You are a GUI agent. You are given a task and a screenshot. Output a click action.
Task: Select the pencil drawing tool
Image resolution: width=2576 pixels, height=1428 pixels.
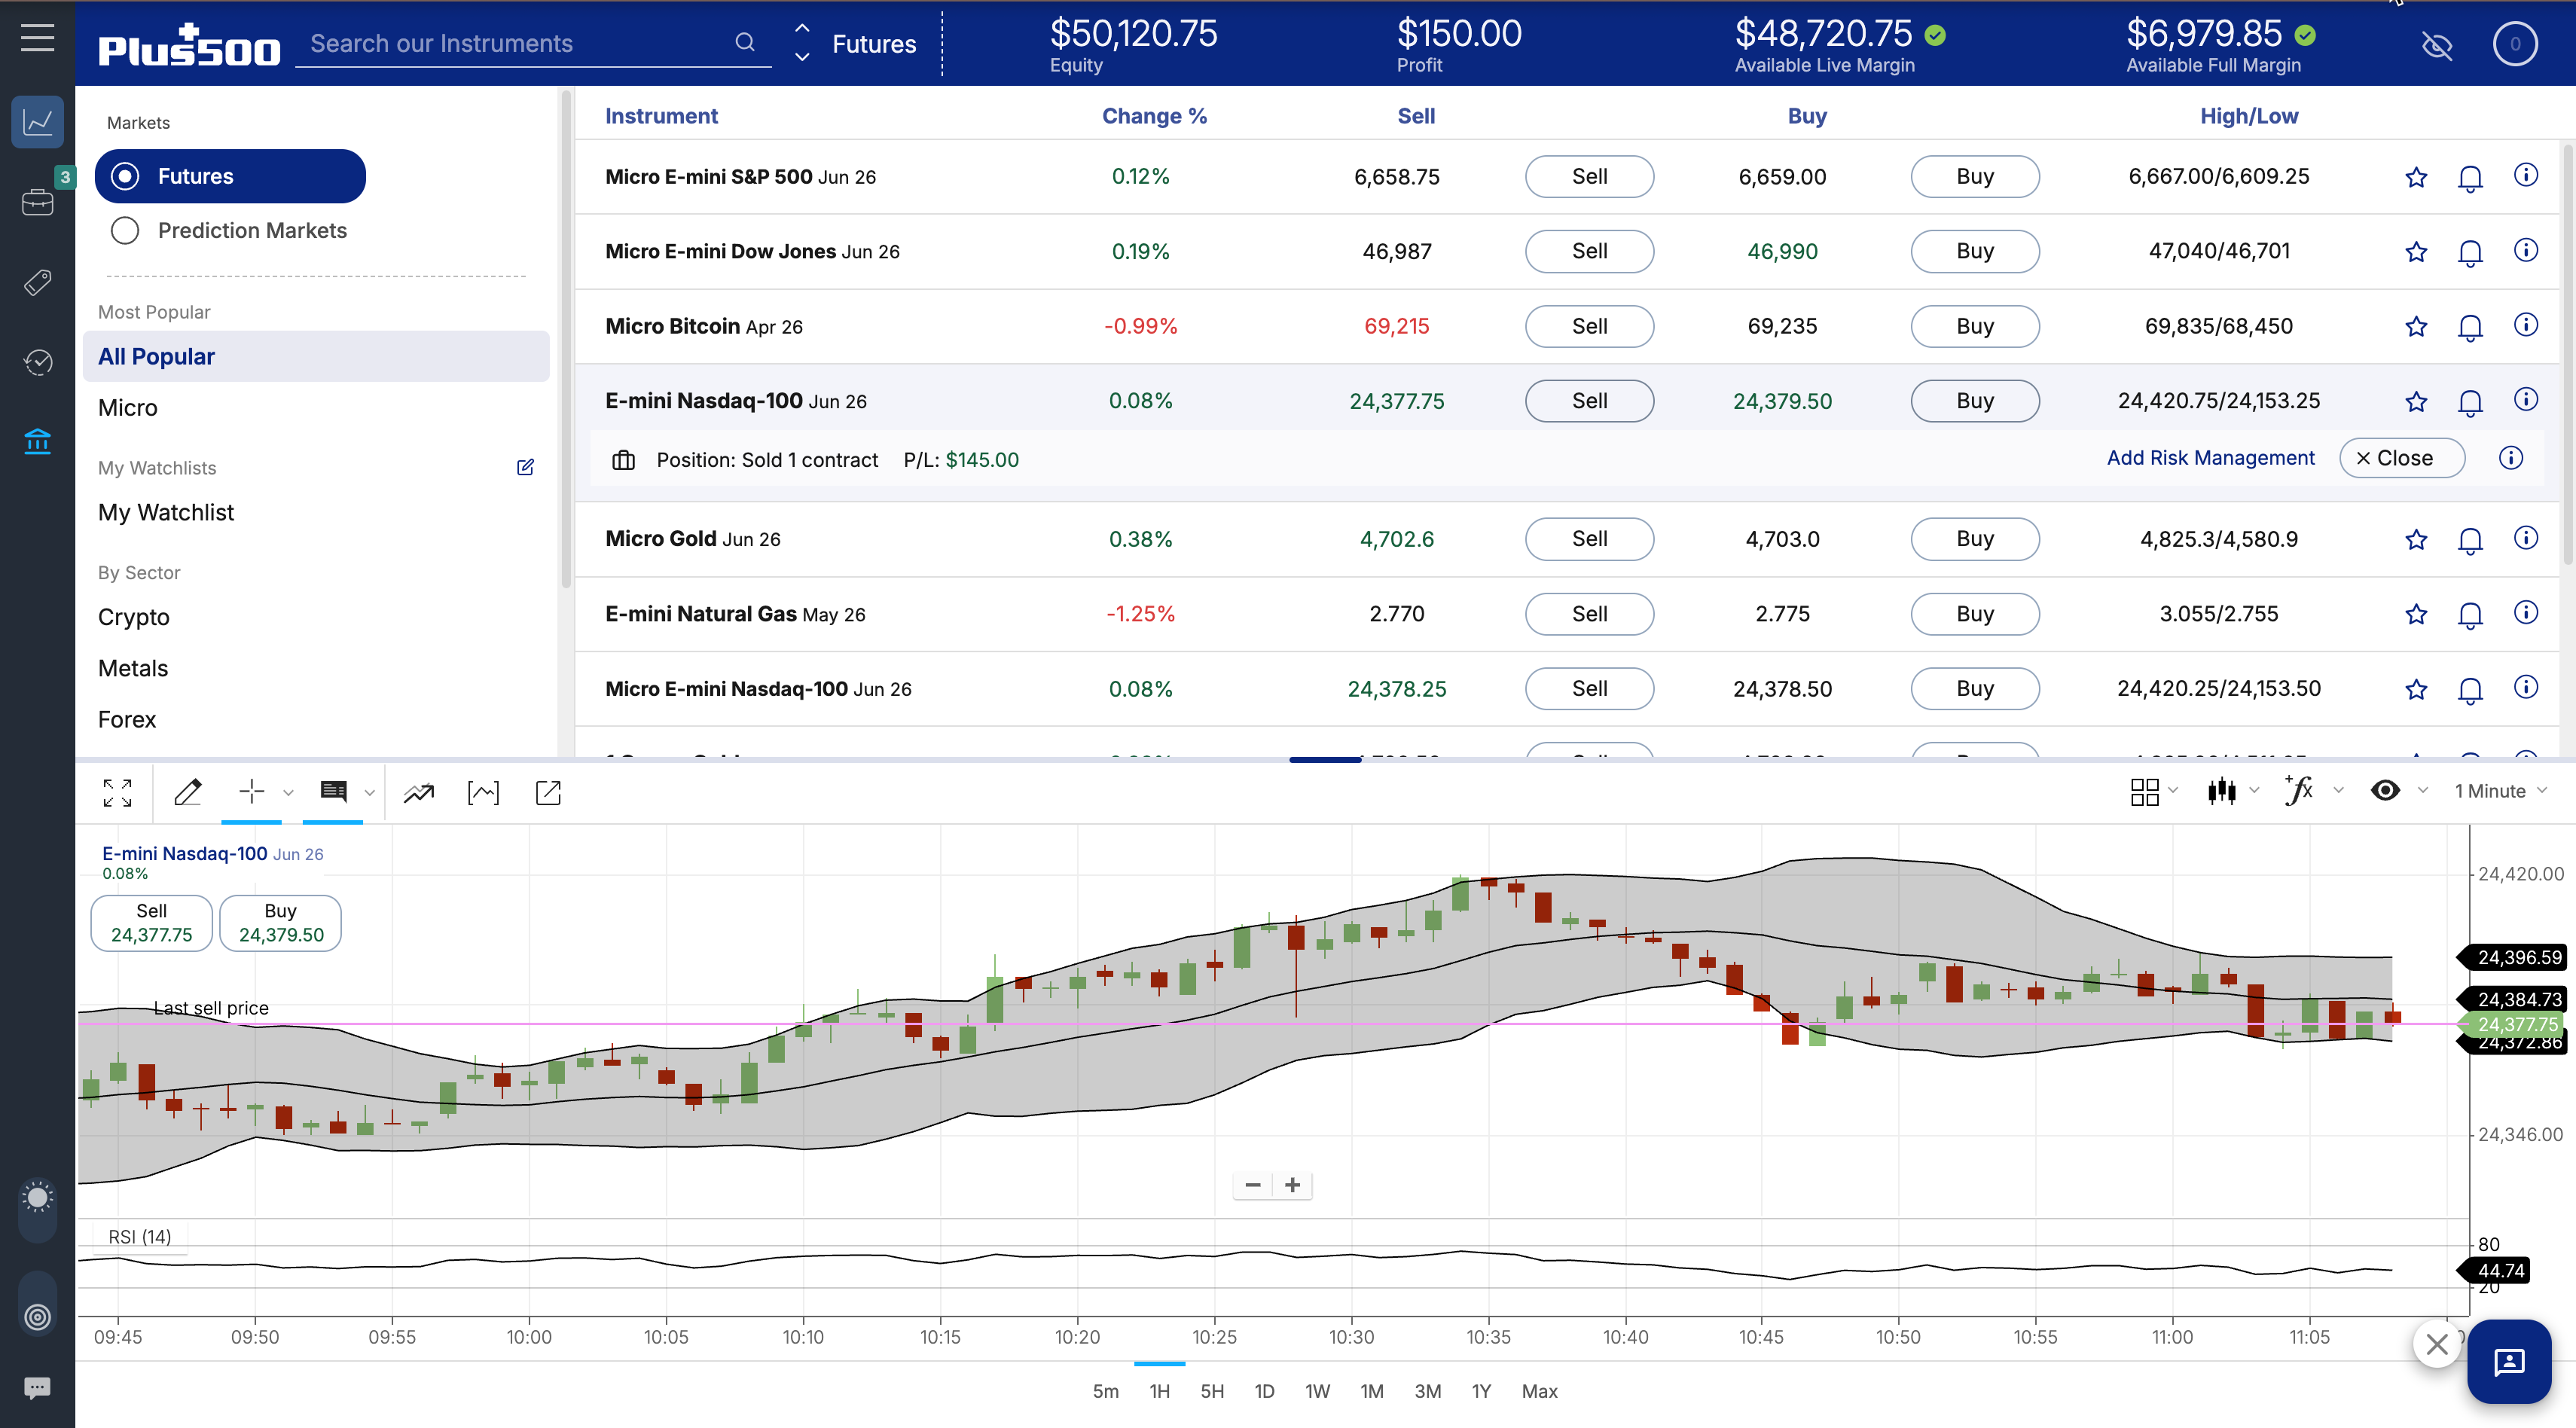pyautogui.click(x=188, y=793)
